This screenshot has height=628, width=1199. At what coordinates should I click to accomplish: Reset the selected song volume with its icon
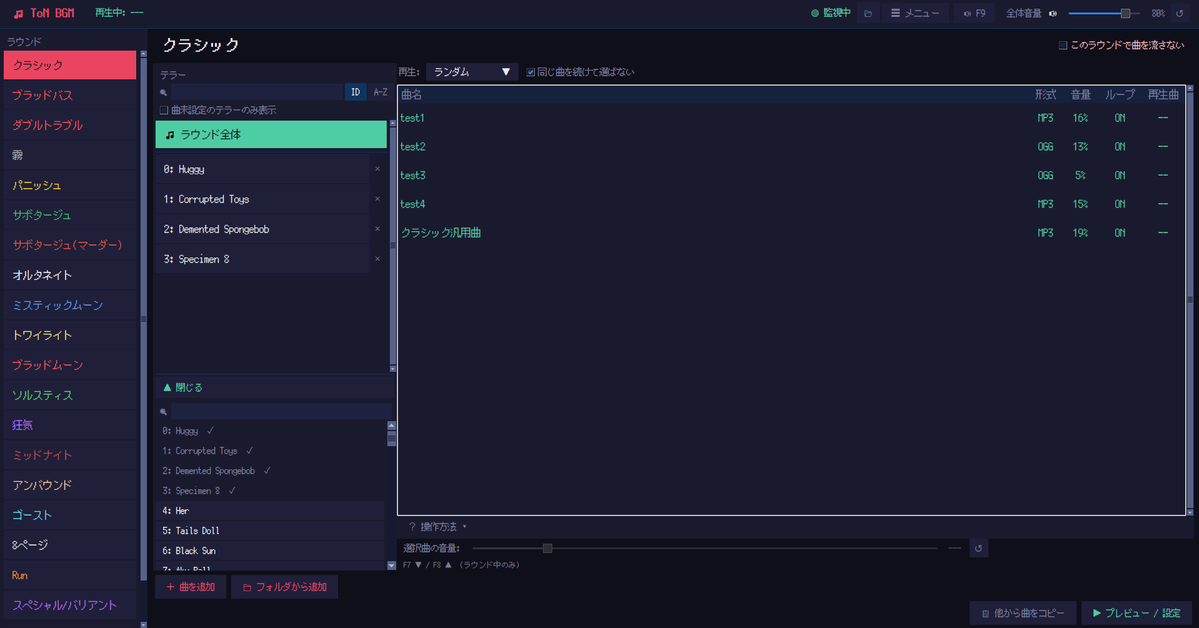[x=978, y=548]
